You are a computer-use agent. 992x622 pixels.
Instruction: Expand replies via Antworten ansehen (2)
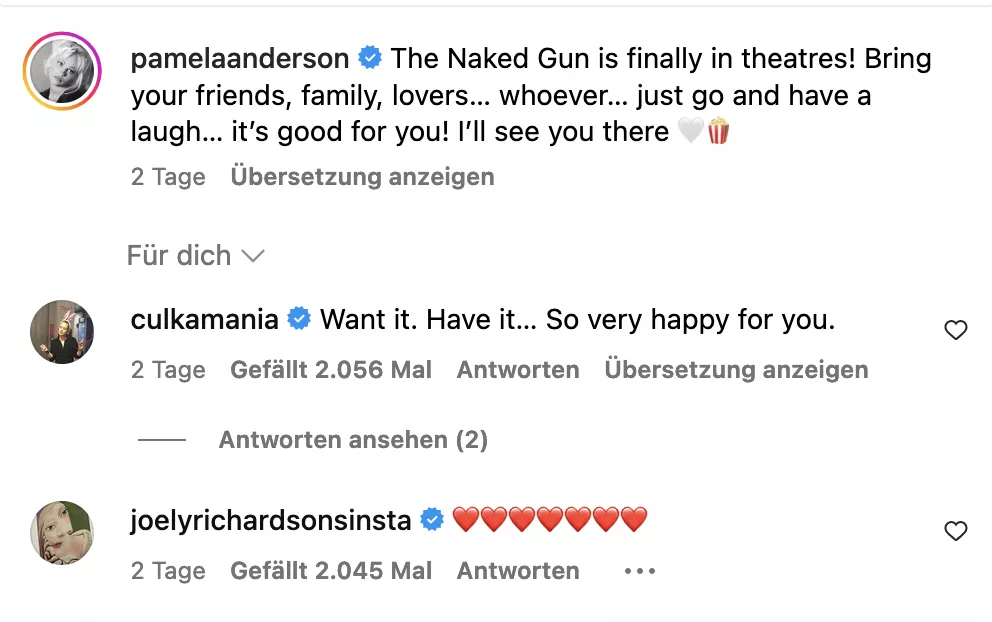click(x=354, y=440)
